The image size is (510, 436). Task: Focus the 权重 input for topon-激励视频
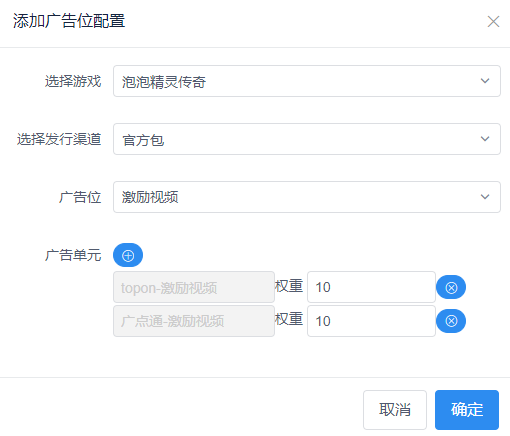371,287
